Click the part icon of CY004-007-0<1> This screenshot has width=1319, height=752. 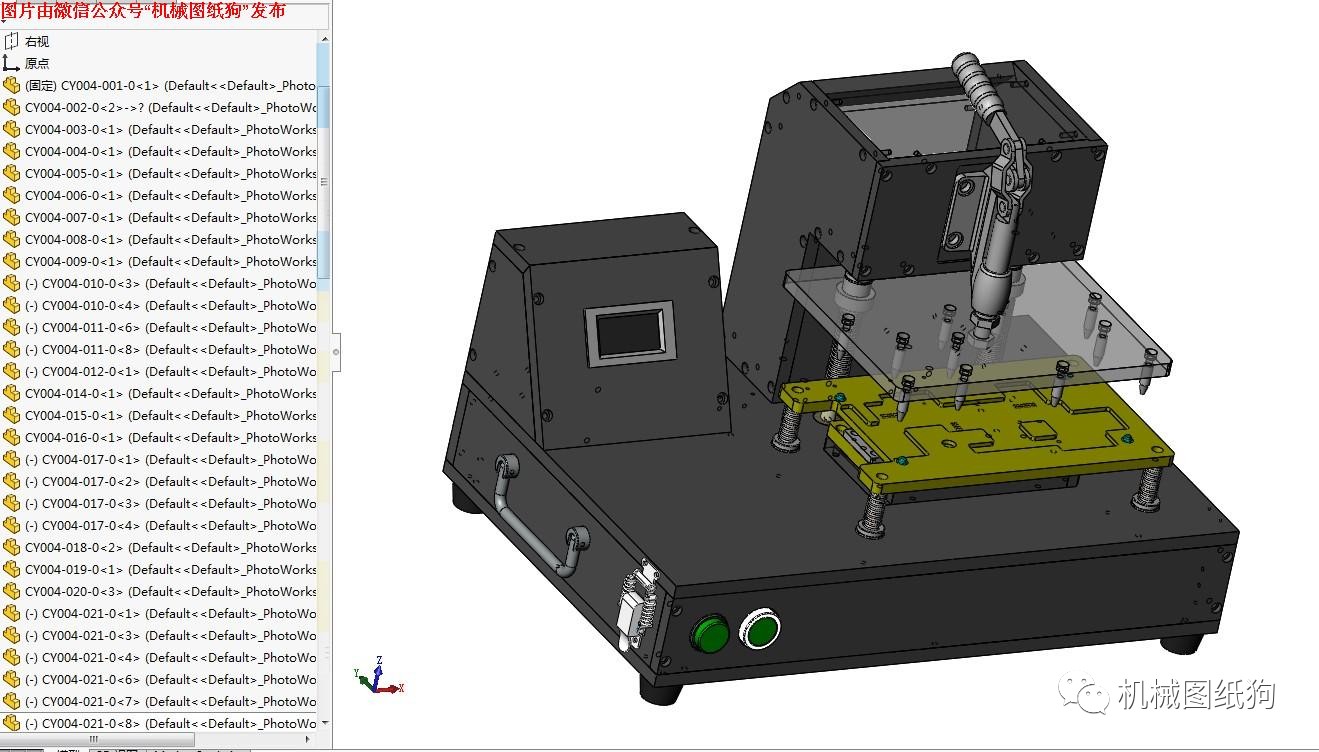click(x=11, y=217)
